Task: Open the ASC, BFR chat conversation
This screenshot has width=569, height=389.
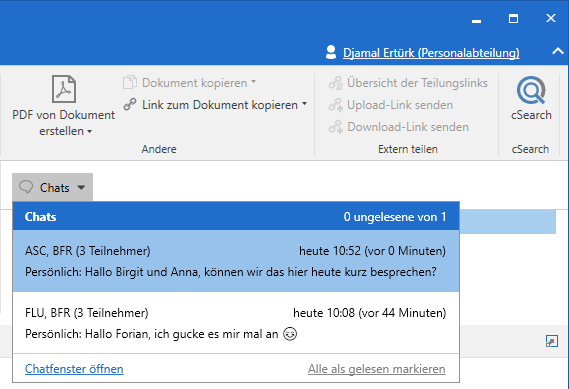Action: [236, 261]
